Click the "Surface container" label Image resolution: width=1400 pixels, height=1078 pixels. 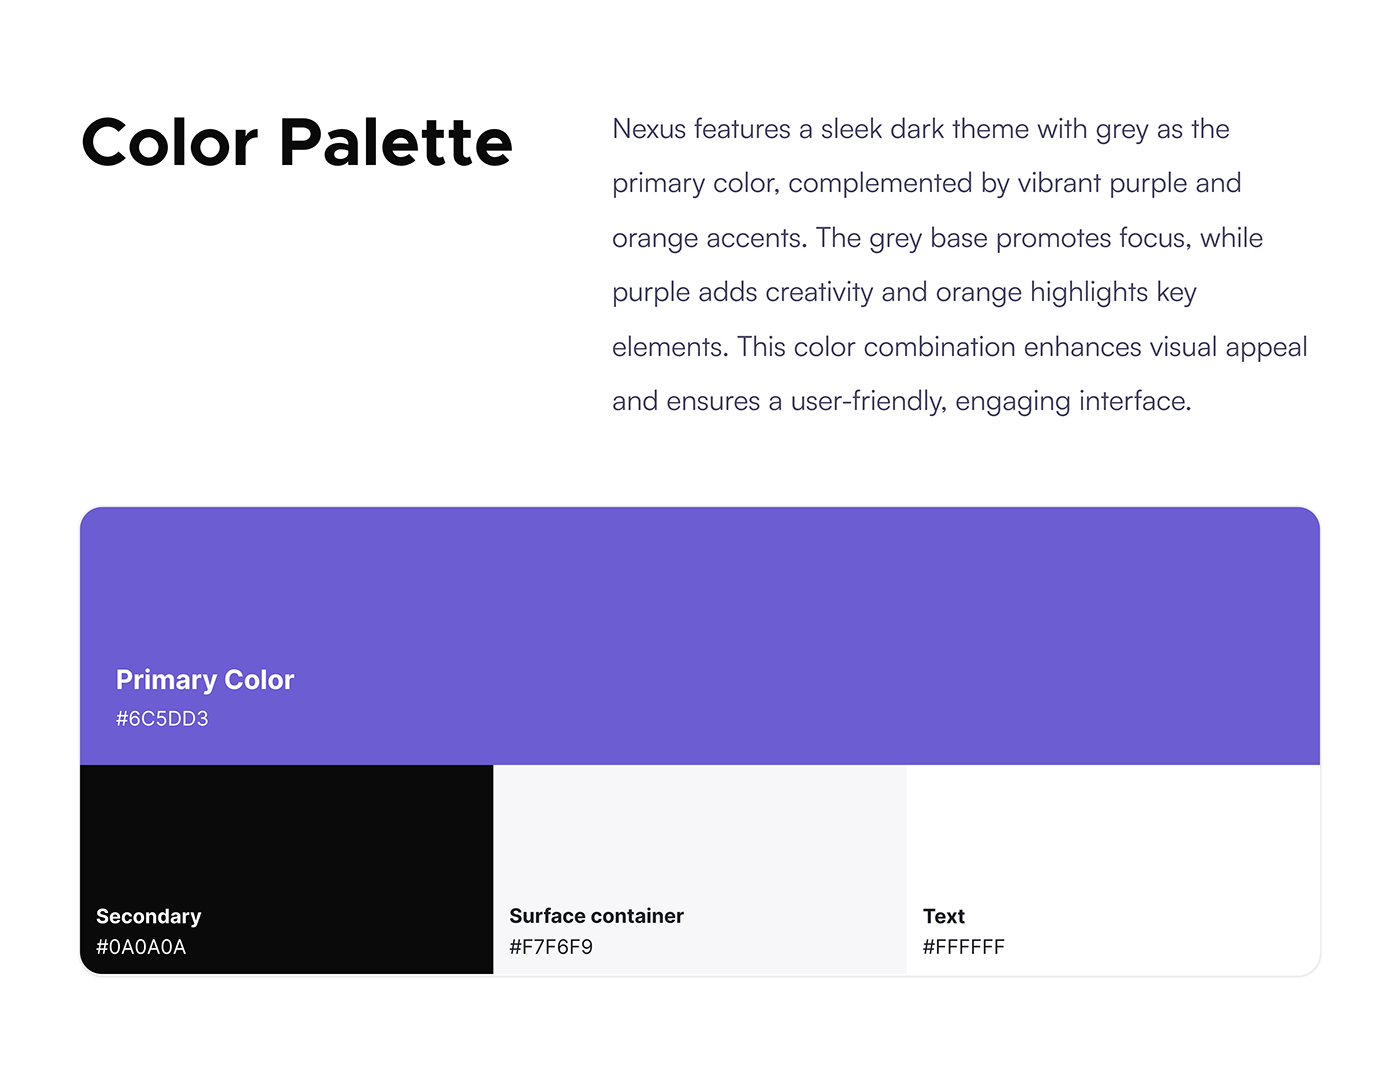coord(596,916)
